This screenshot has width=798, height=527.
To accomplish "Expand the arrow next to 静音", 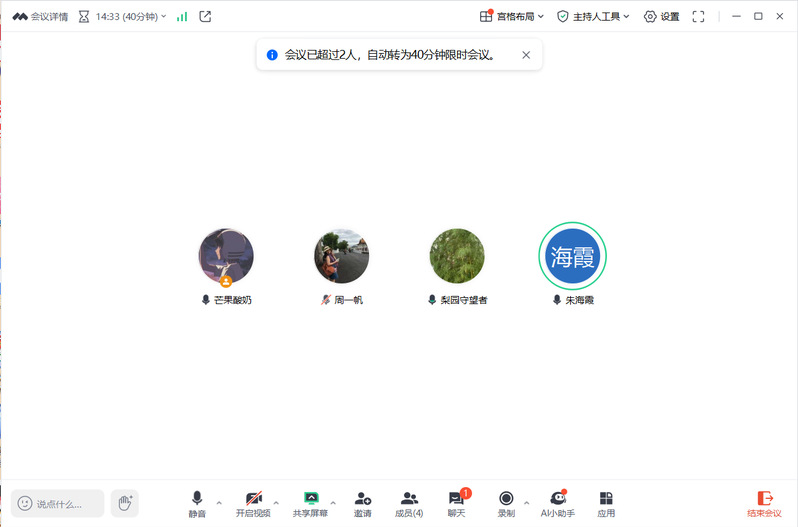I will [219, 502].
